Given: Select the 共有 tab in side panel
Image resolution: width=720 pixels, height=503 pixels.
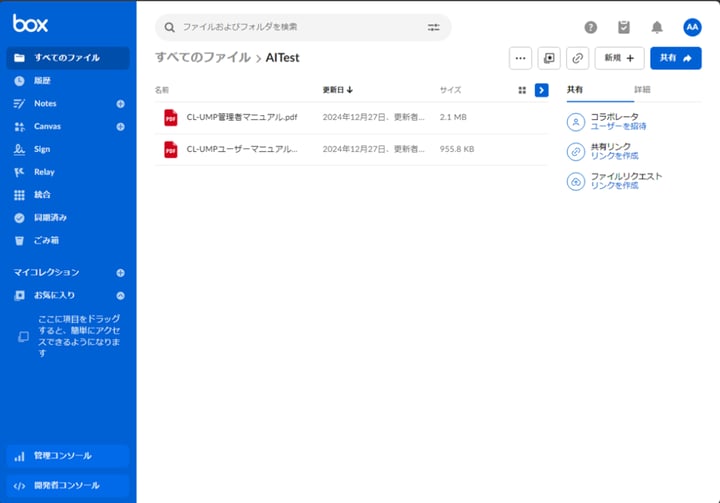Looking at the screenshot, I should [x=575, y=90].
